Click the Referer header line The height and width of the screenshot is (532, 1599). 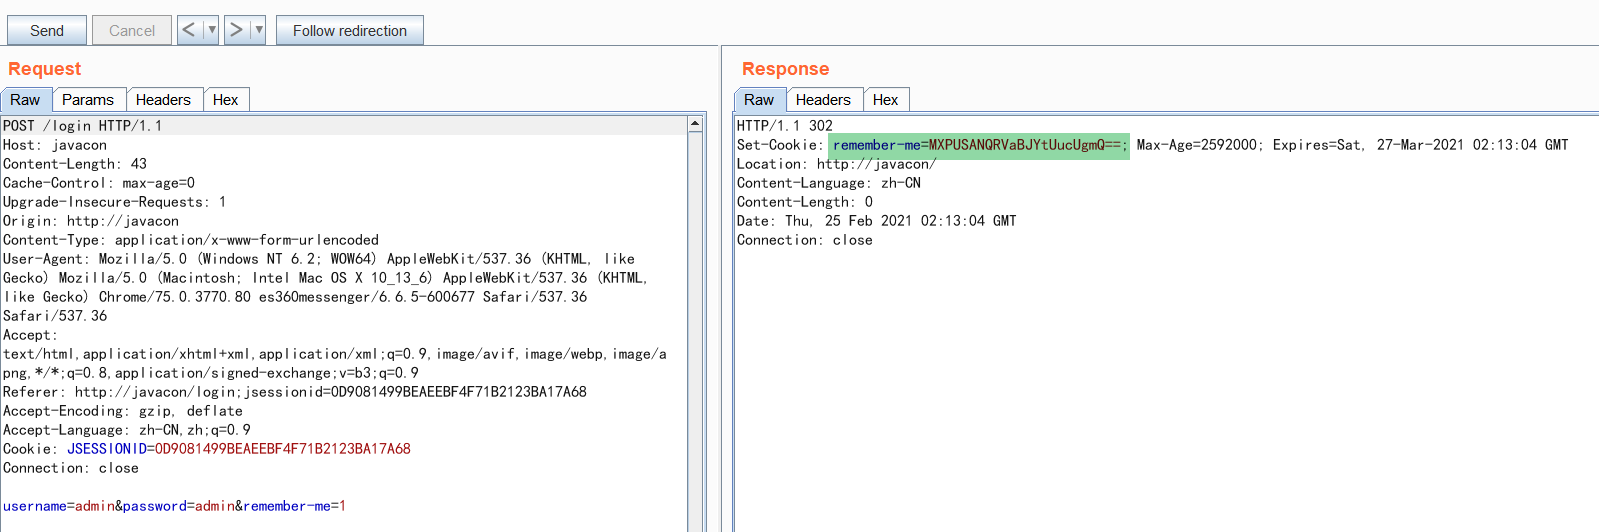tap(295, 392)
